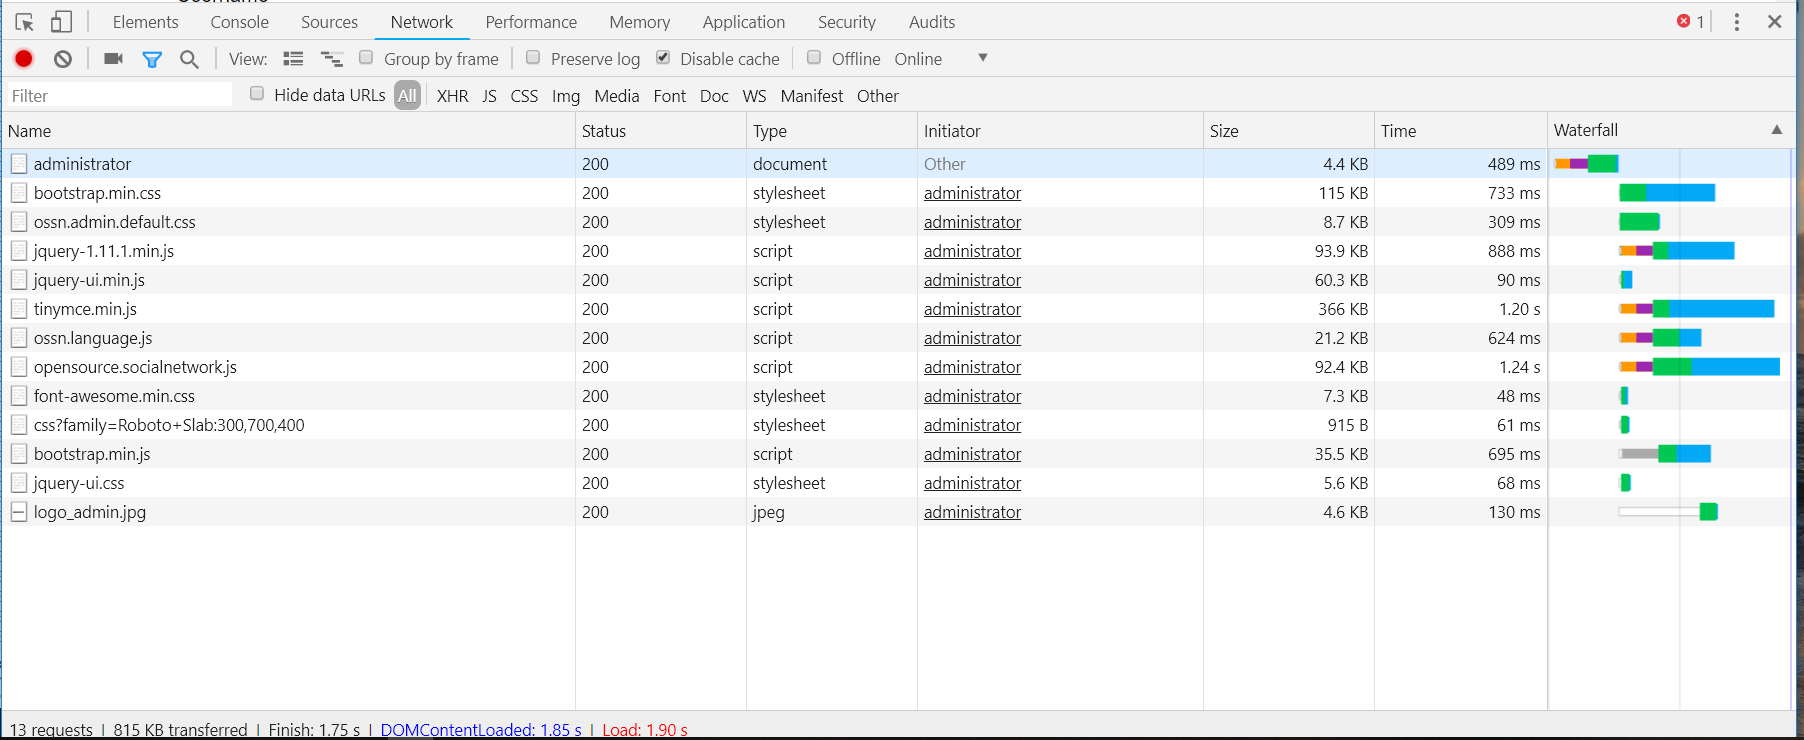Enable the Preserve log checkbox
1804x740 pixels.
(x=534, y=58)
